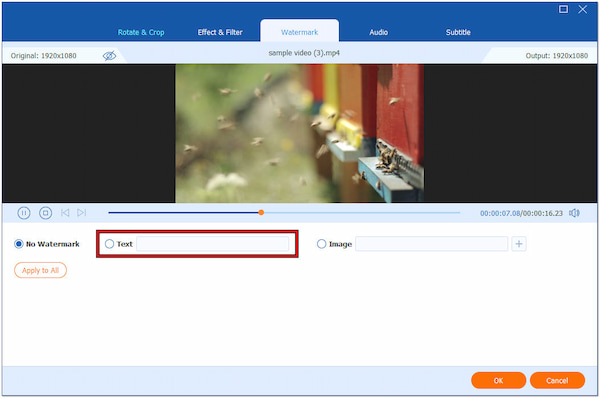The height and width of the screenshot is (398, 600).
Task: Stop the video playback
Action: coord(46,213)
